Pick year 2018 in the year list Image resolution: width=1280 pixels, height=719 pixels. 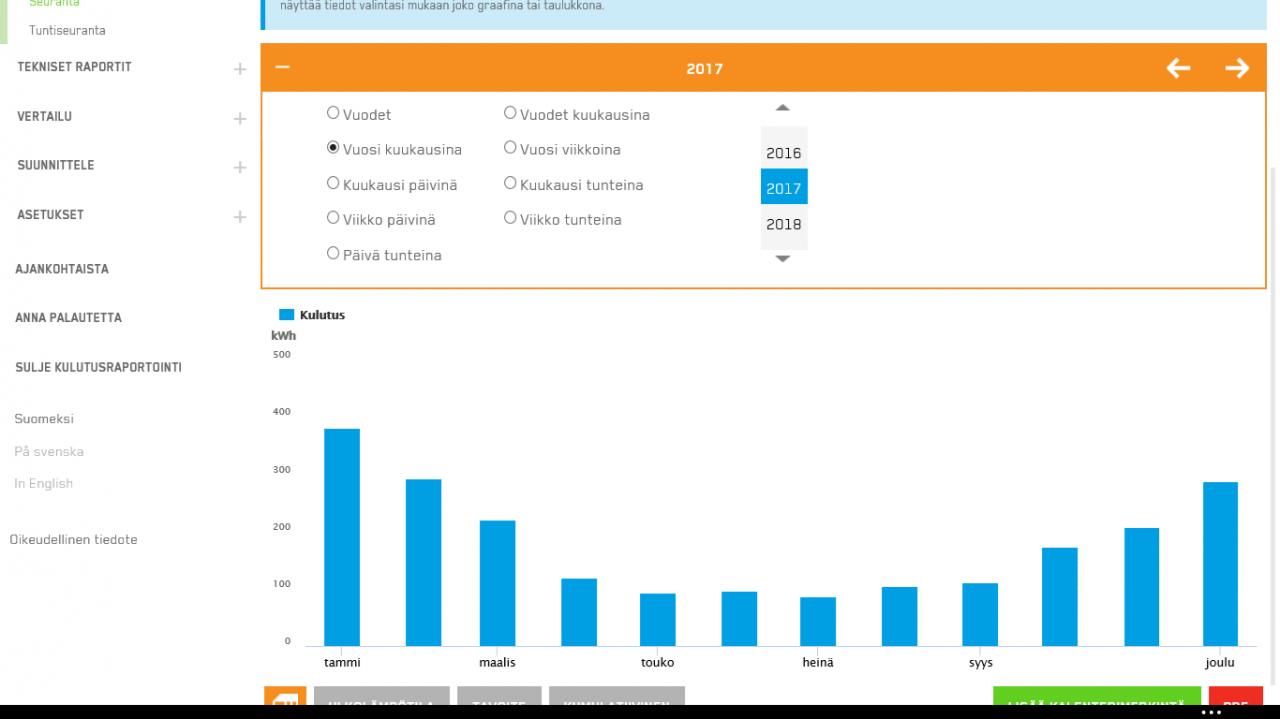point(784,224)
